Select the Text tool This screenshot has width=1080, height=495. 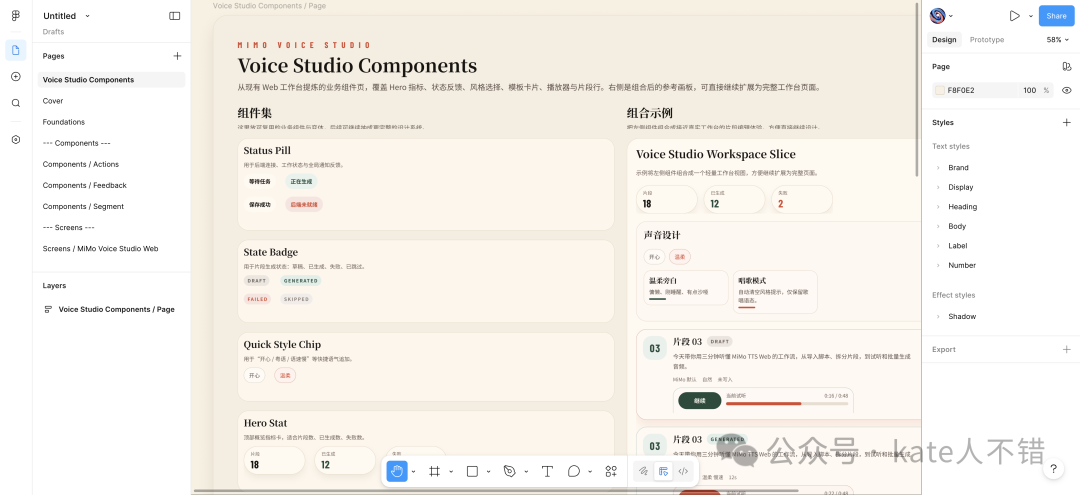[x=547, y=471]
